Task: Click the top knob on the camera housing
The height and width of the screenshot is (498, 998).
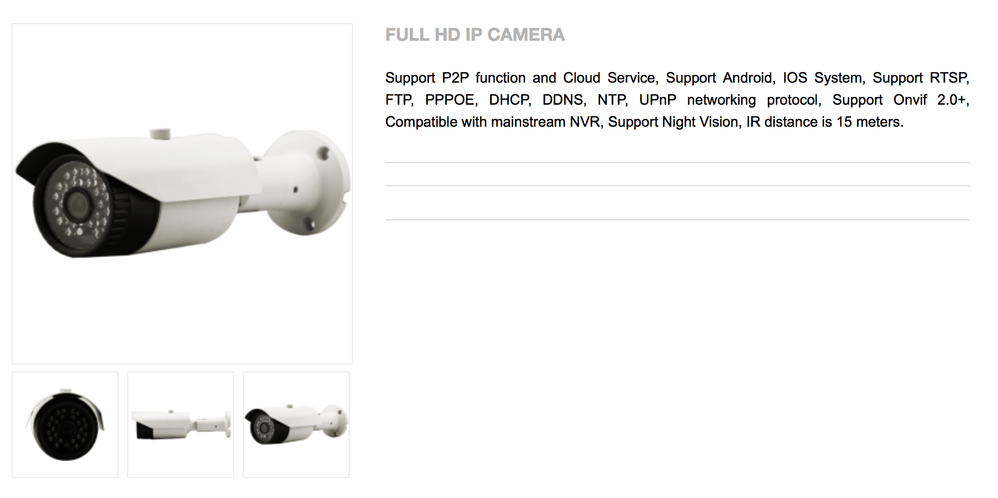Action: tap(160, 133)
